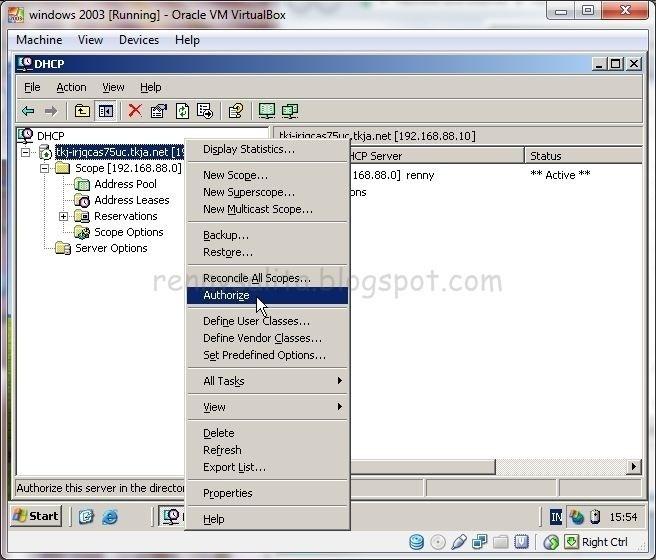The image size is (656, 560).
Task: Click the Up one level folder icon
Action: [82, 111]
